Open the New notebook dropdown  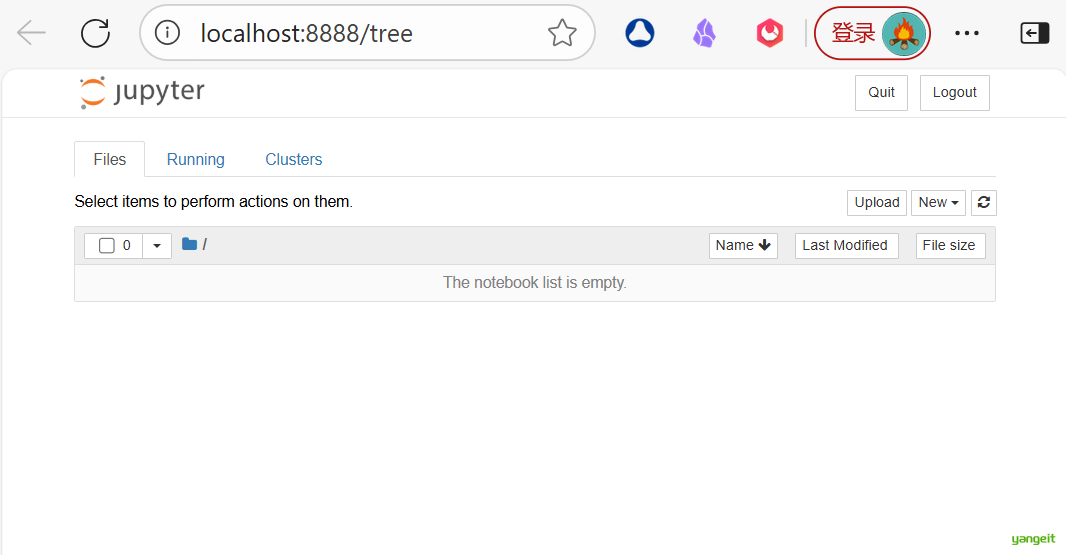[x=938, y=202]
